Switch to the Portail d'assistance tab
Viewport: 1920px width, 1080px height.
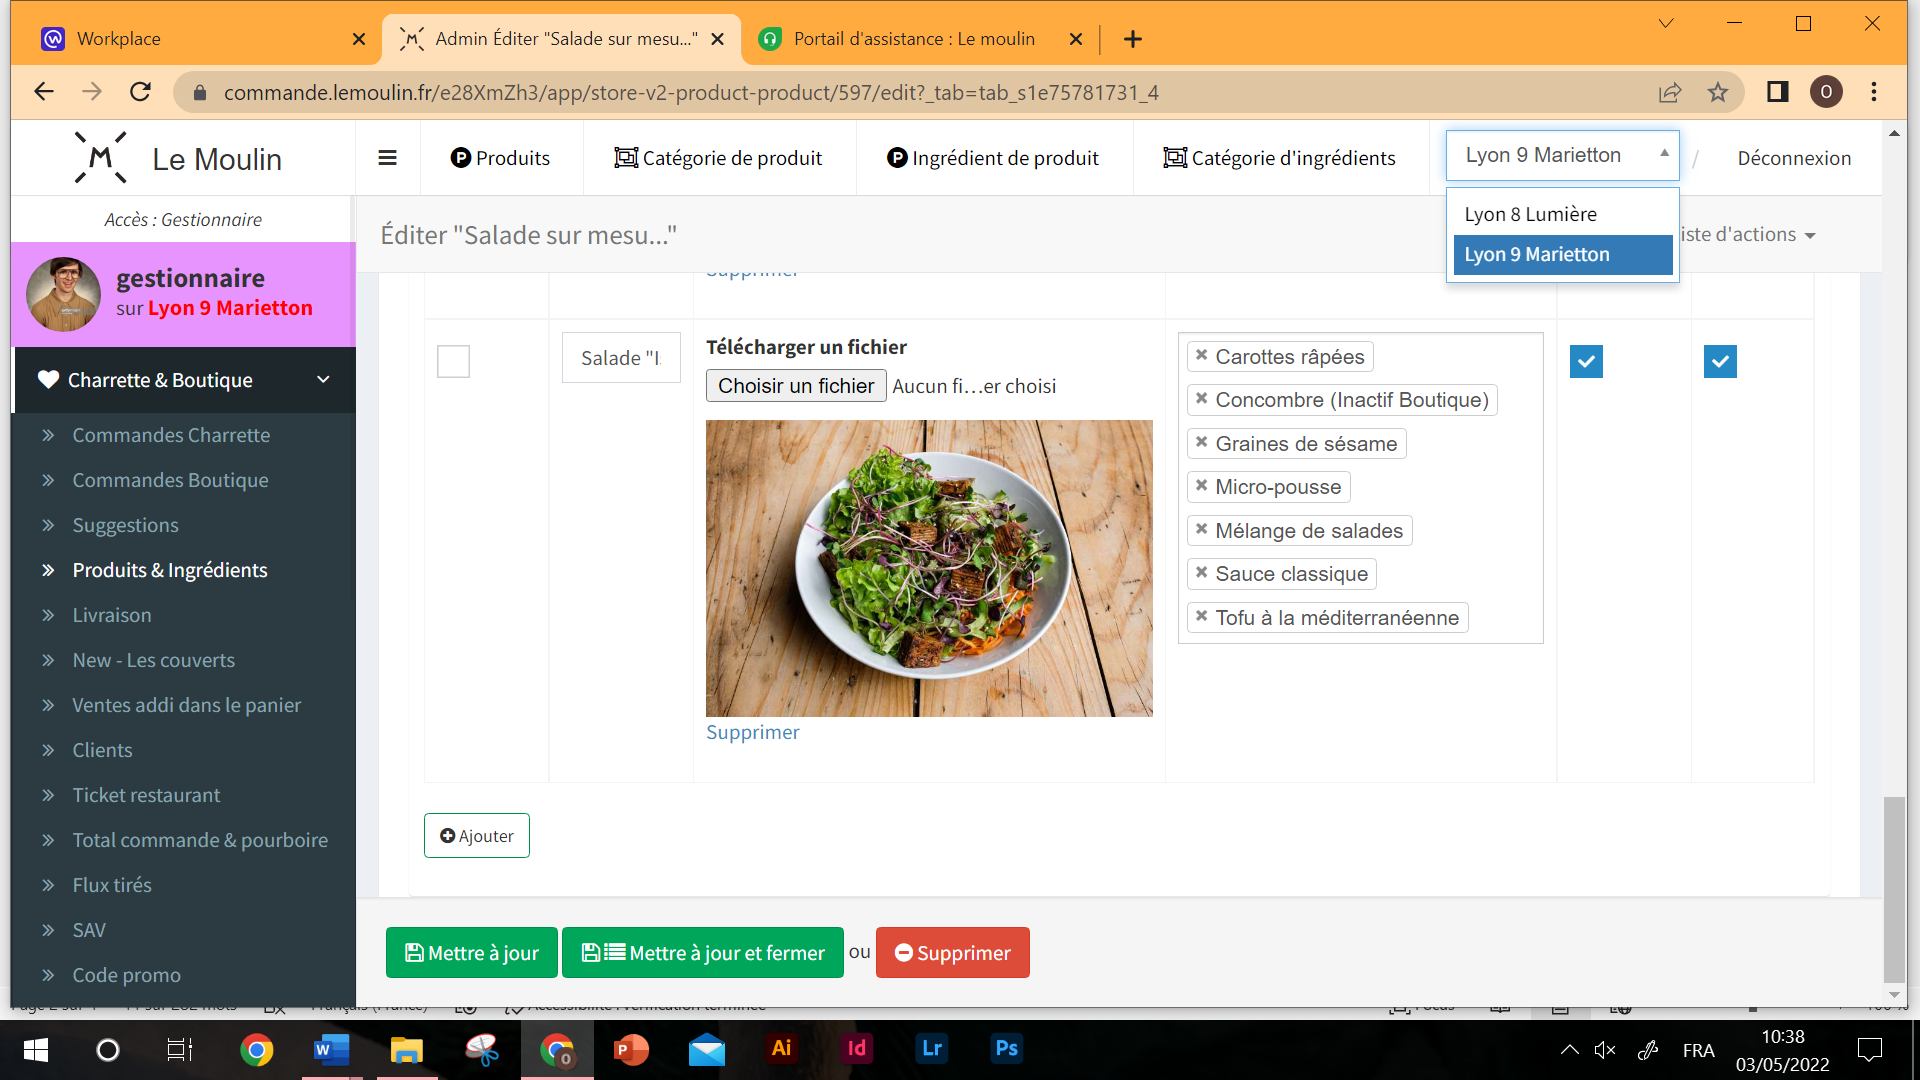coord(913,39)
